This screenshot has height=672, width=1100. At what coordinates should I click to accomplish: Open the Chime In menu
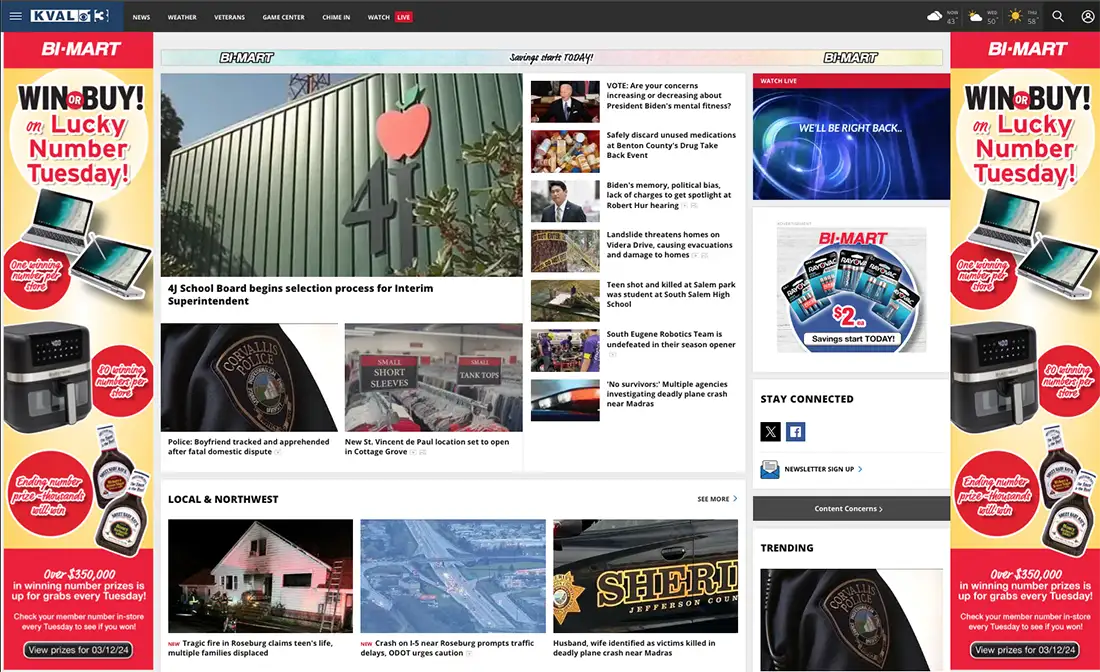click(x=336, y=17)
